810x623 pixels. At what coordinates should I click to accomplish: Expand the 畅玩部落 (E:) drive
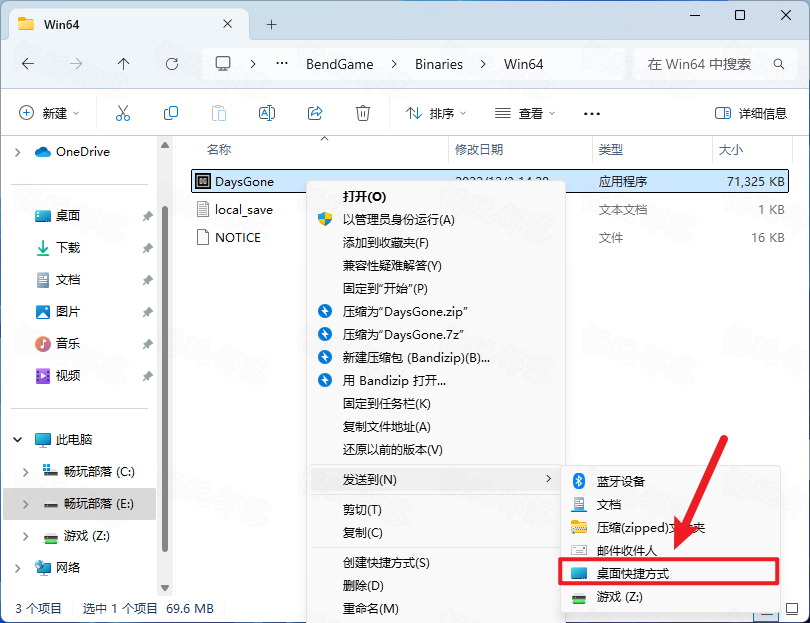(25, 504)
